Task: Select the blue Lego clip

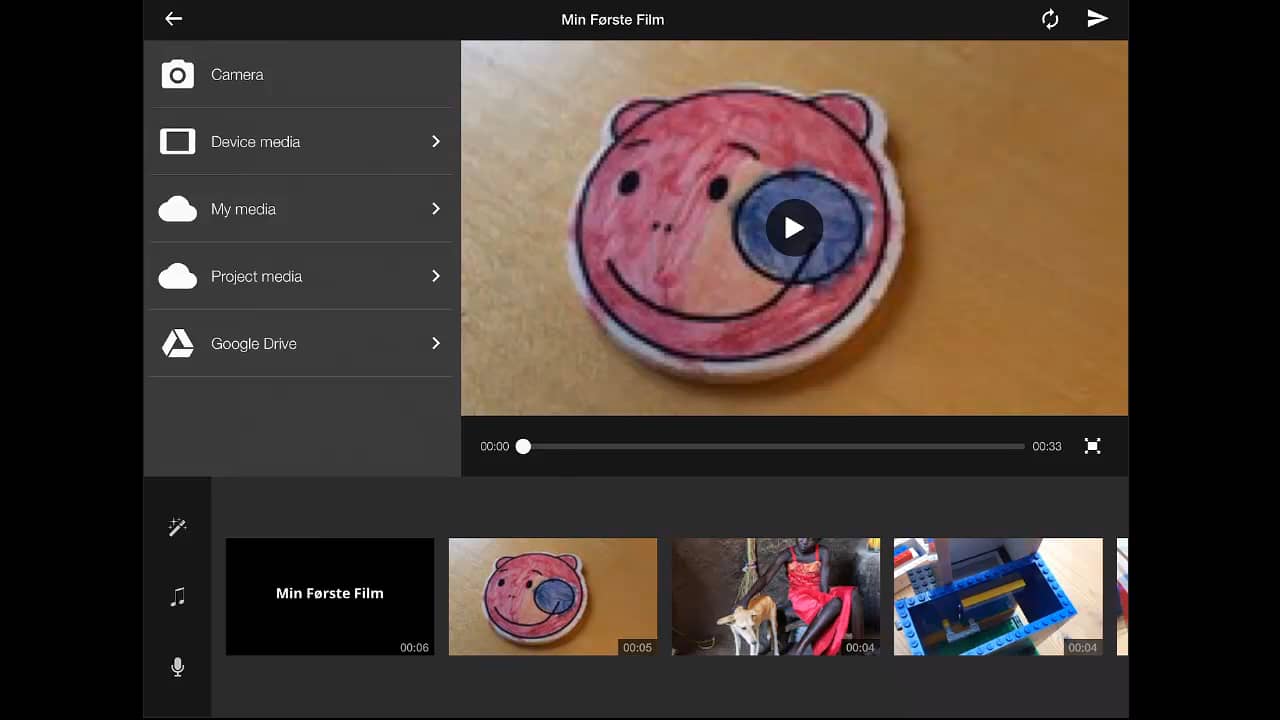Action: coord(998,597)
